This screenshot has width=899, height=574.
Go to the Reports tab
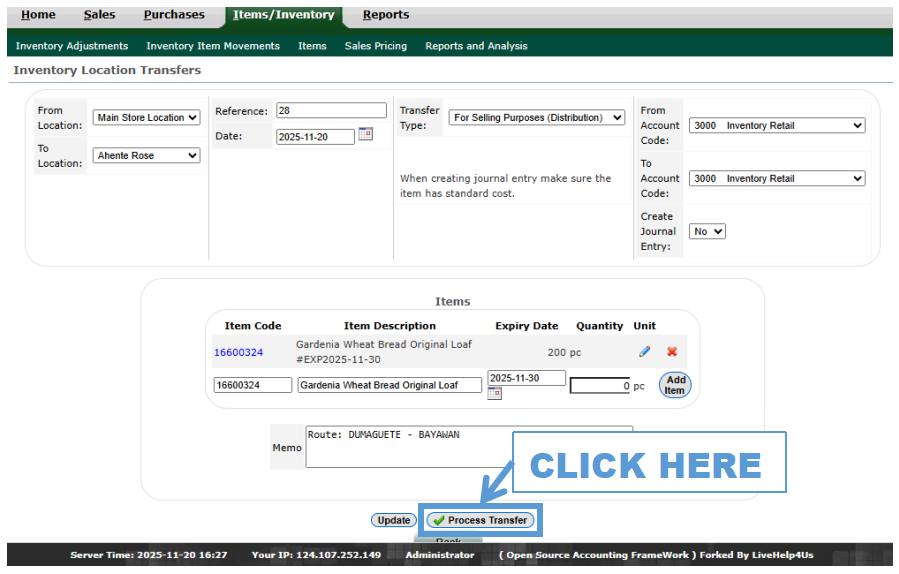(385, 15)
